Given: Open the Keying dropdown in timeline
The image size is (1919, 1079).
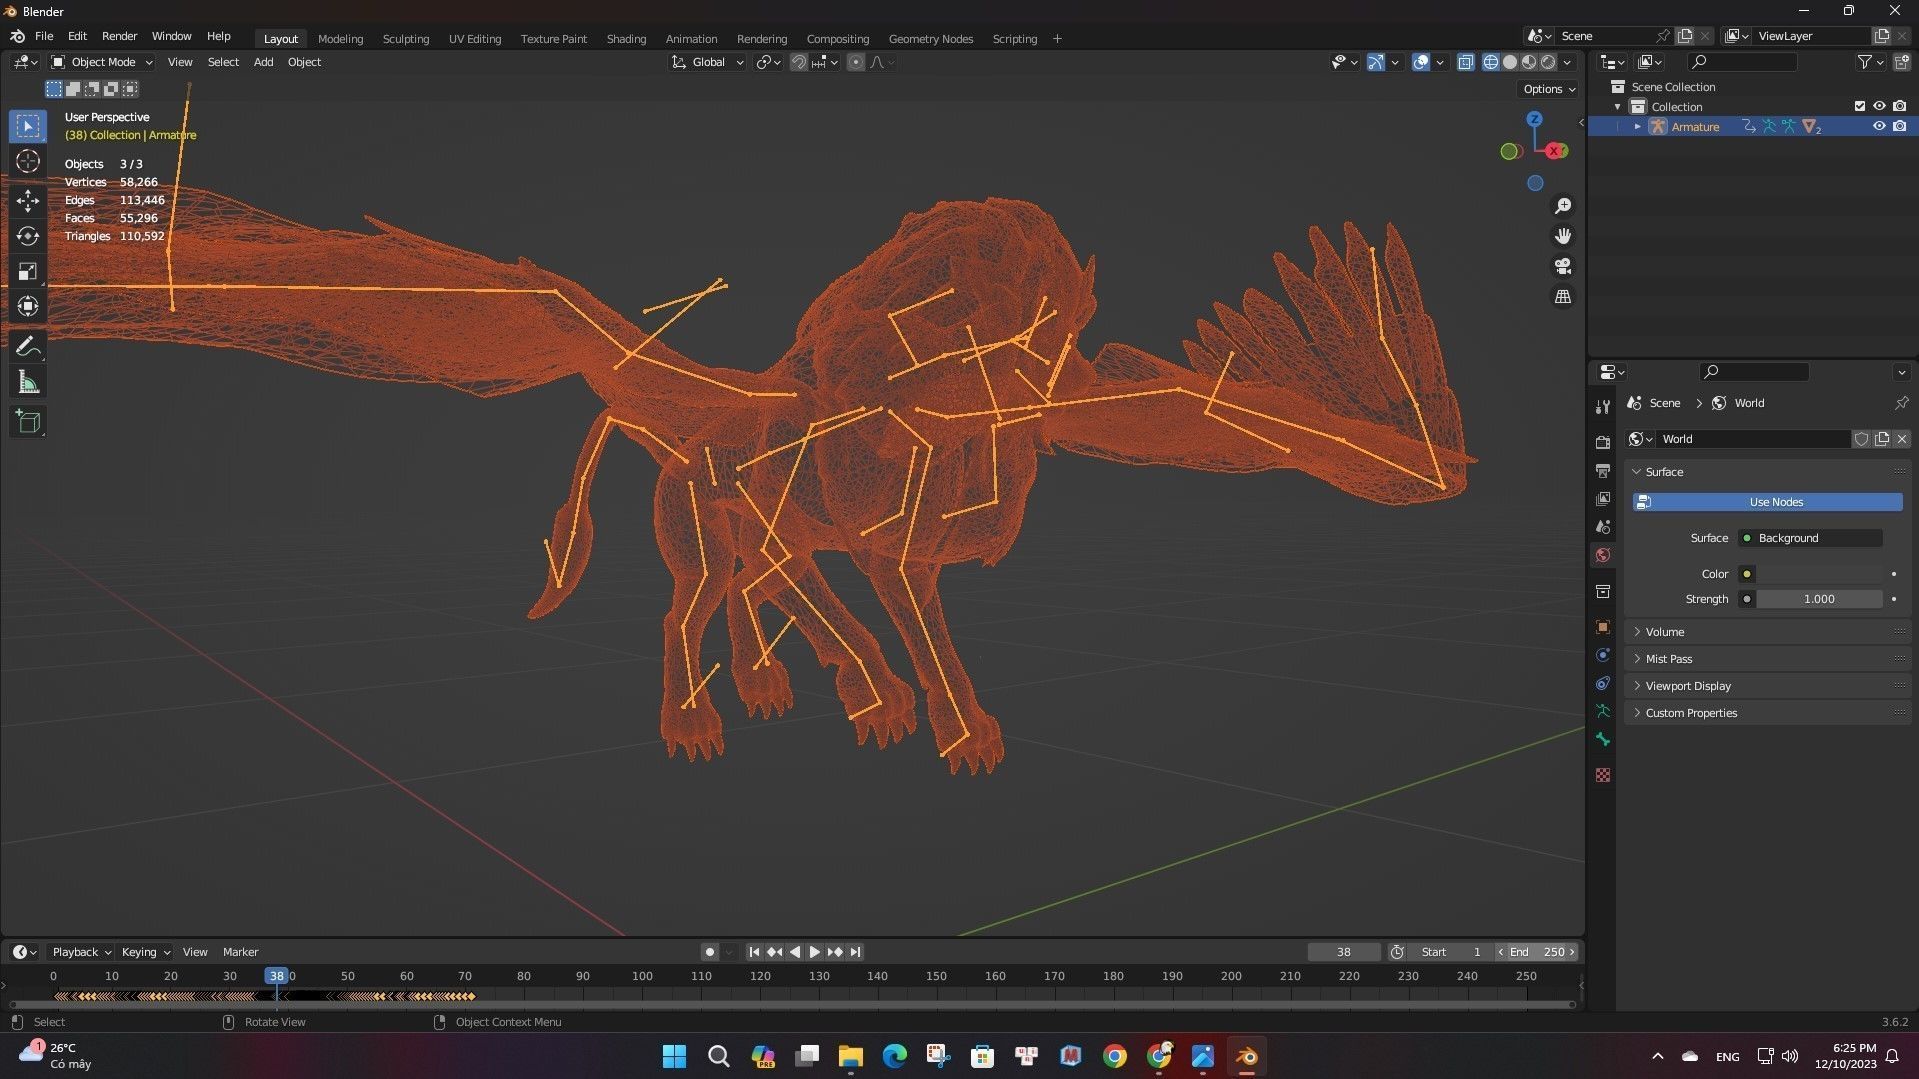Looking at the screenshot, I should [x=145, y=952].
